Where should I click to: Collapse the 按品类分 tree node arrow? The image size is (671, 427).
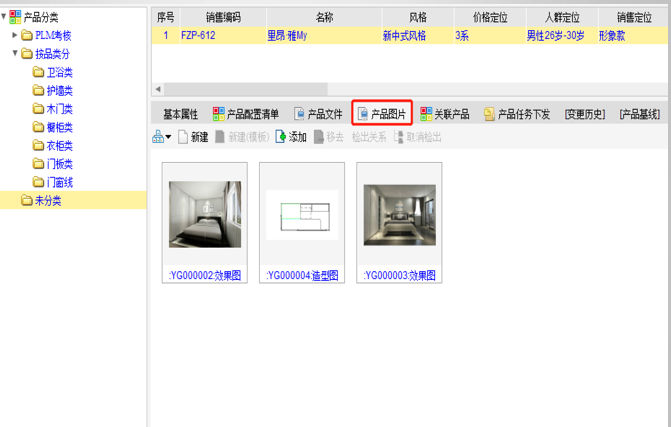pyautogui.click(x=15, y=53)
